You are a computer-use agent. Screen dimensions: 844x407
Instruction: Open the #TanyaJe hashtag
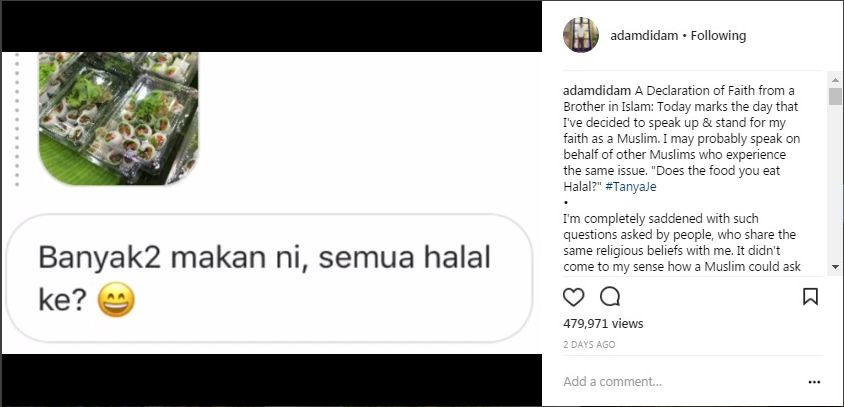pos(630,187)
